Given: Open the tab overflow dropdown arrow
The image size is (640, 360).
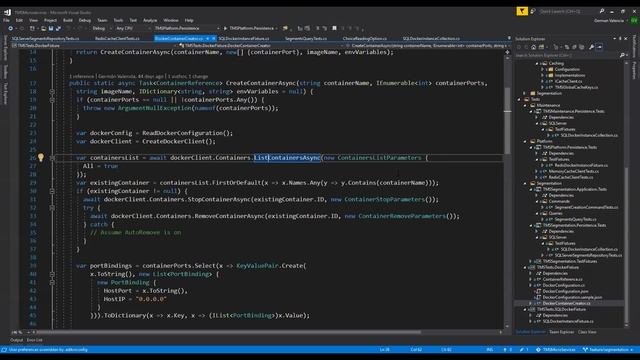Looking at the screenshot, I should pyautogui.click(x=509, y=38).
